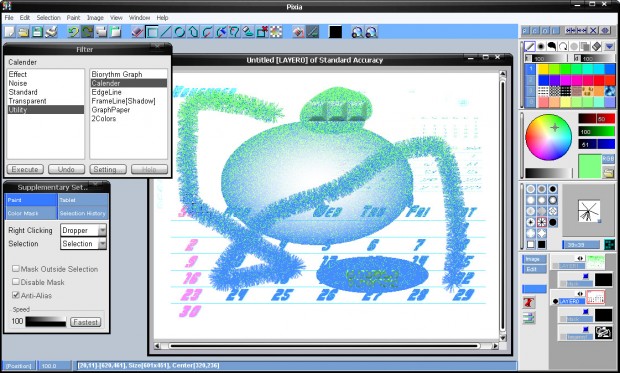
Task: Pick a hue on the color wheel
Action: [x=548, y=137]
